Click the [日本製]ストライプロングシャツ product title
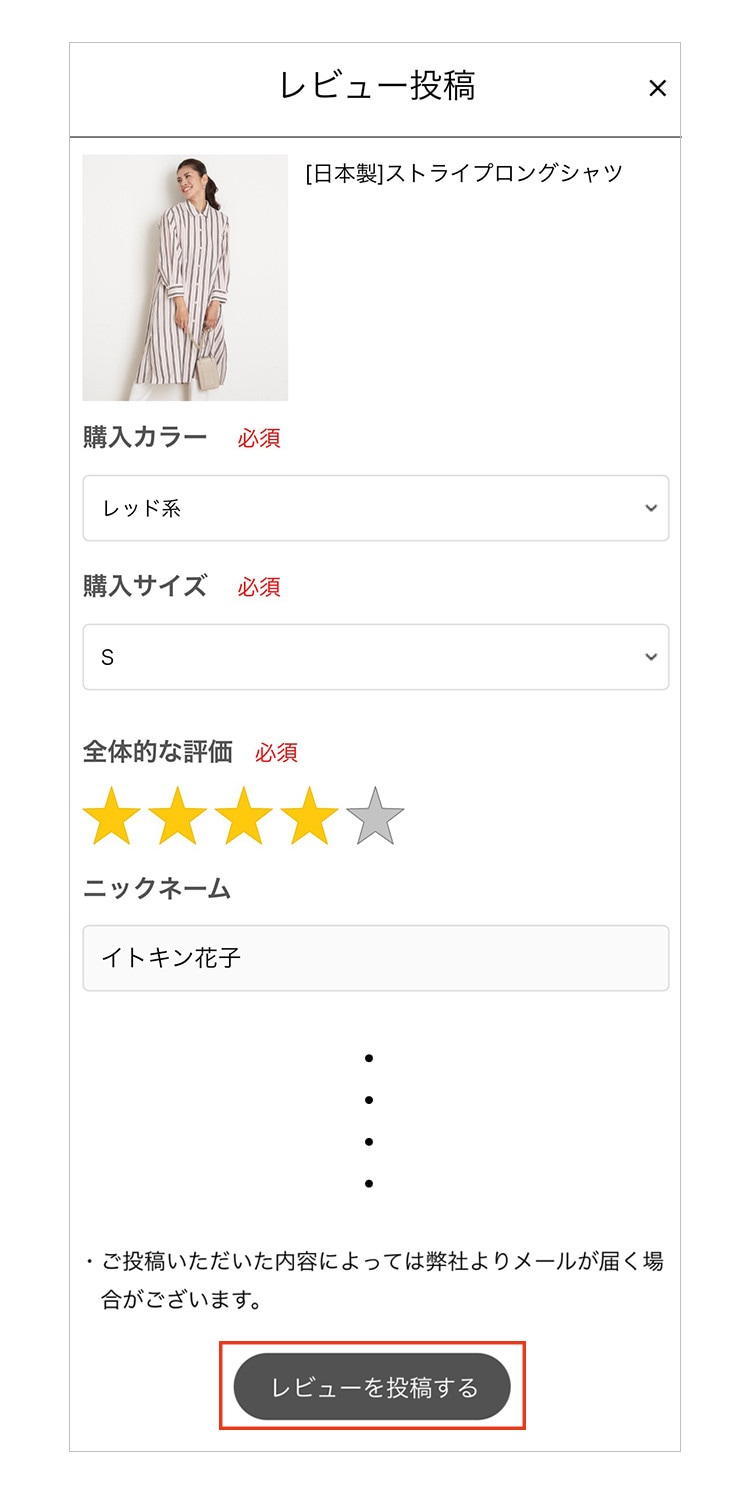Viewport: 750px width, 1500px height. click(x=464, y=174)
